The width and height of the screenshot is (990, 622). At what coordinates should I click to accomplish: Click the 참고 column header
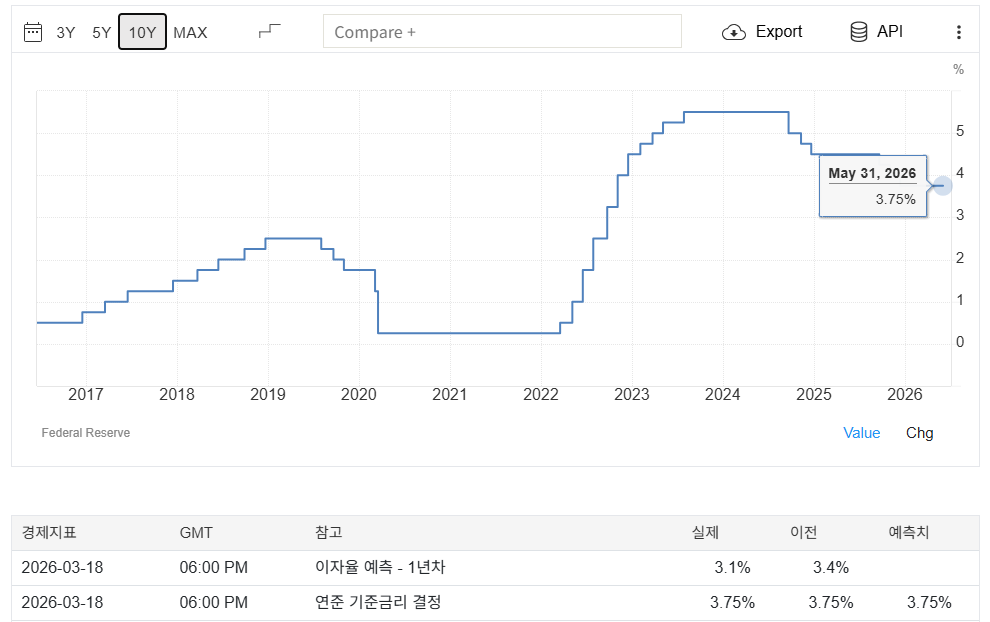coord(328,532)
